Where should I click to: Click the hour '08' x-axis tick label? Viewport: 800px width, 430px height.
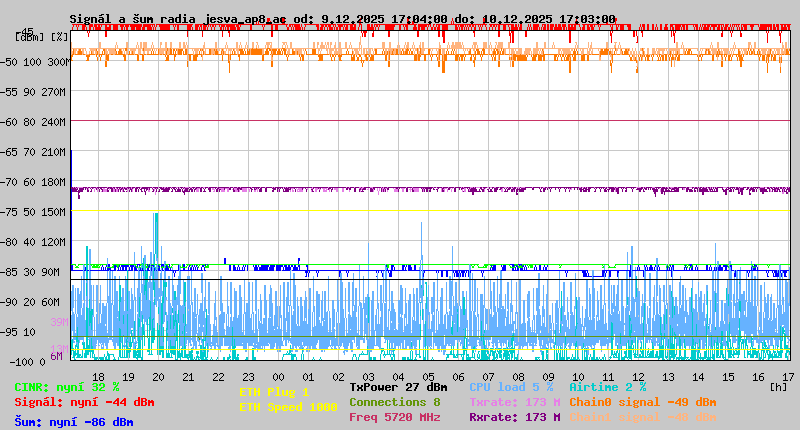click(x=518, y=377)
